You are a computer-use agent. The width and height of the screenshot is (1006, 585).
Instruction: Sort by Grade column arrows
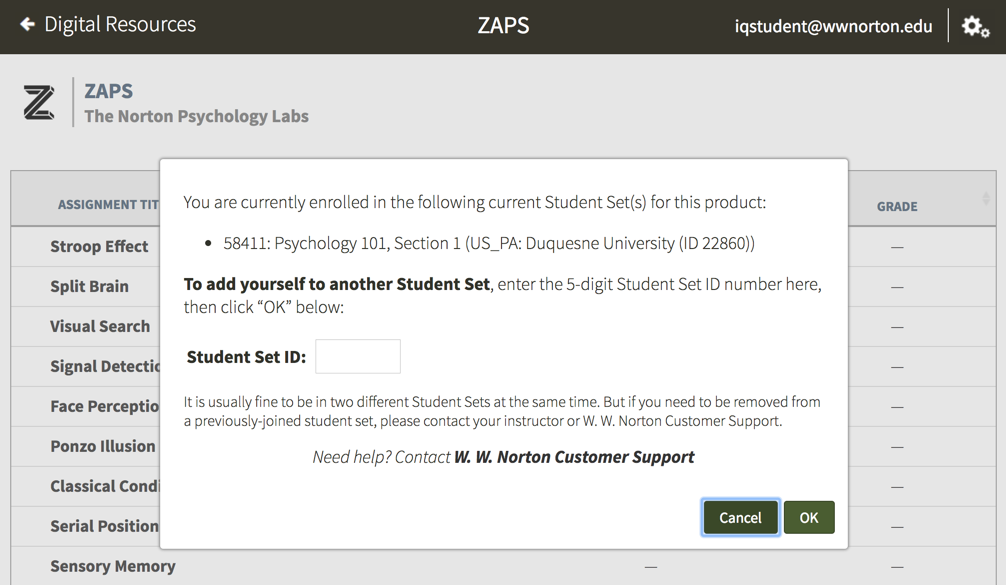tap(985, 199)
